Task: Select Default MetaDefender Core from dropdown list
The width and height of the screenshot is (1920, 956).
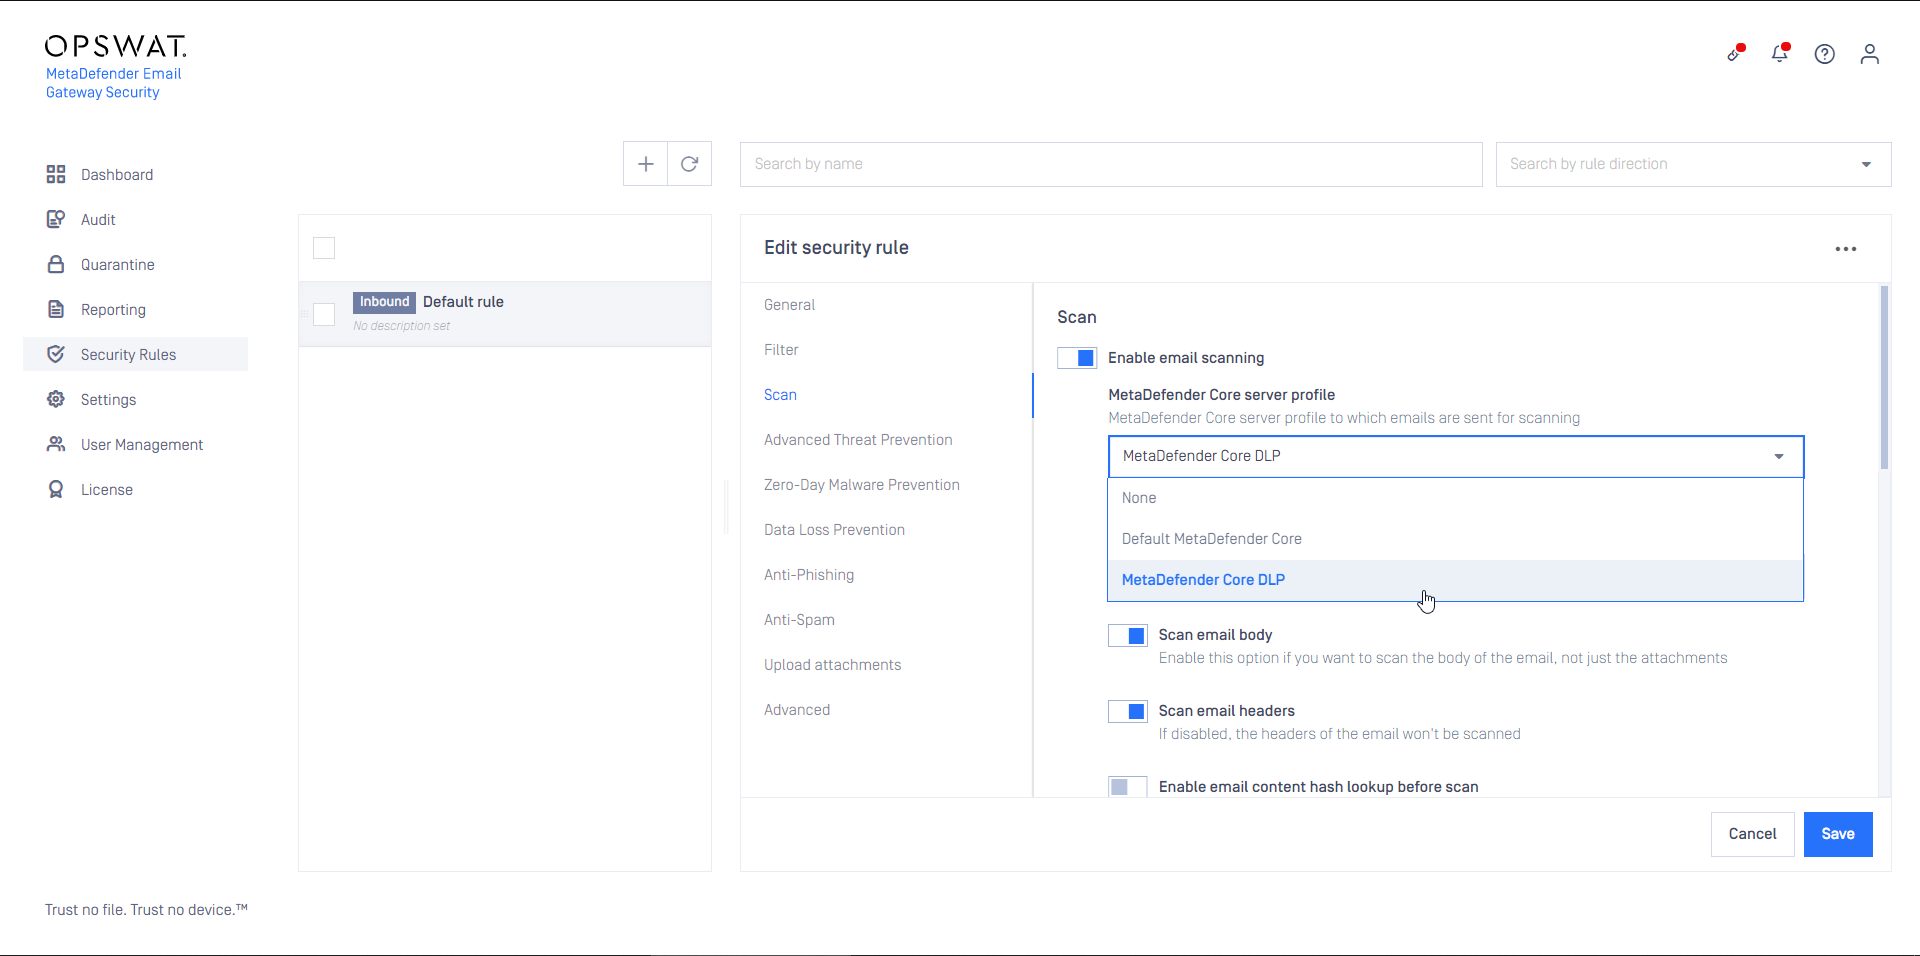Action: tap(1211, 539)
